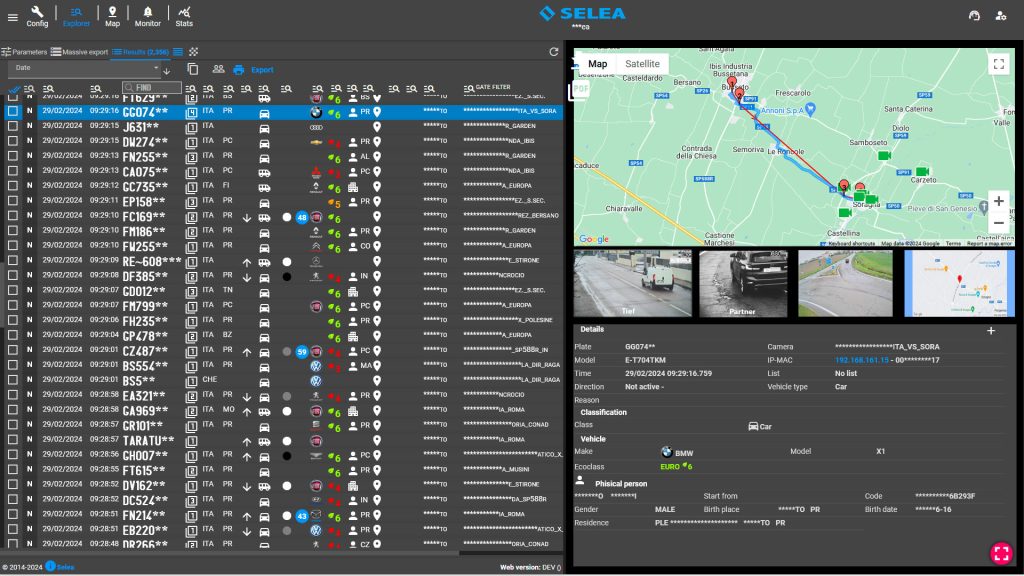
Task: Switch to the Explorer view
Action: pyautogui.click(x=76, y=16)
